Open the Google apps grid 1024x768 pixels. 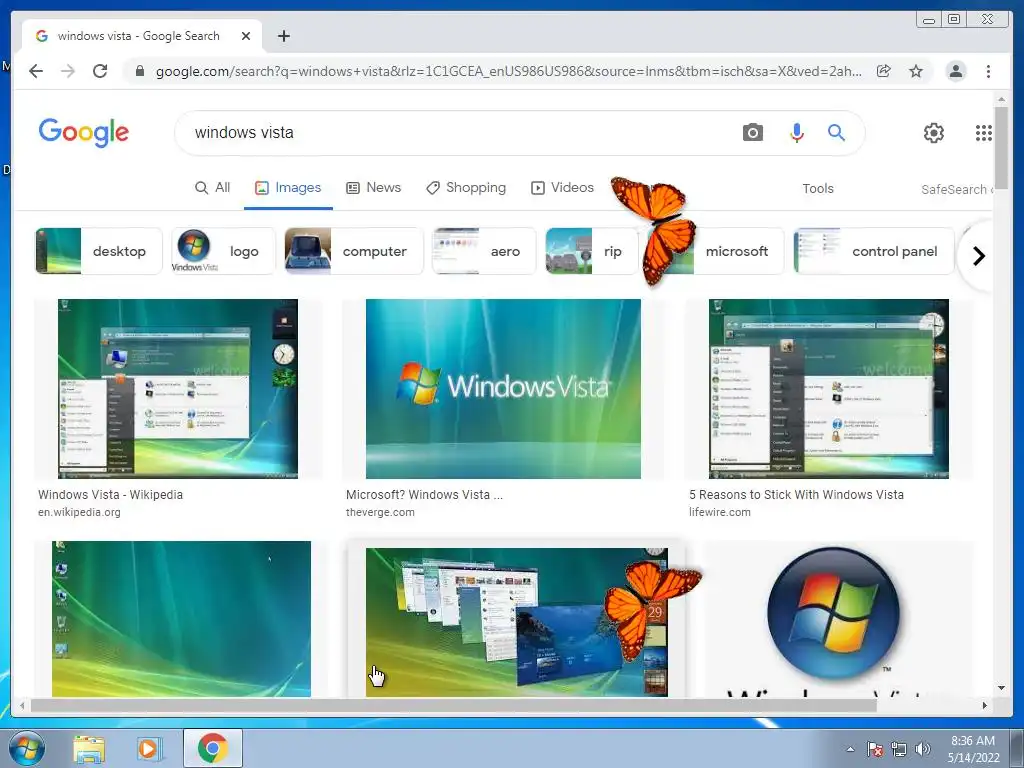click(984, 133)
